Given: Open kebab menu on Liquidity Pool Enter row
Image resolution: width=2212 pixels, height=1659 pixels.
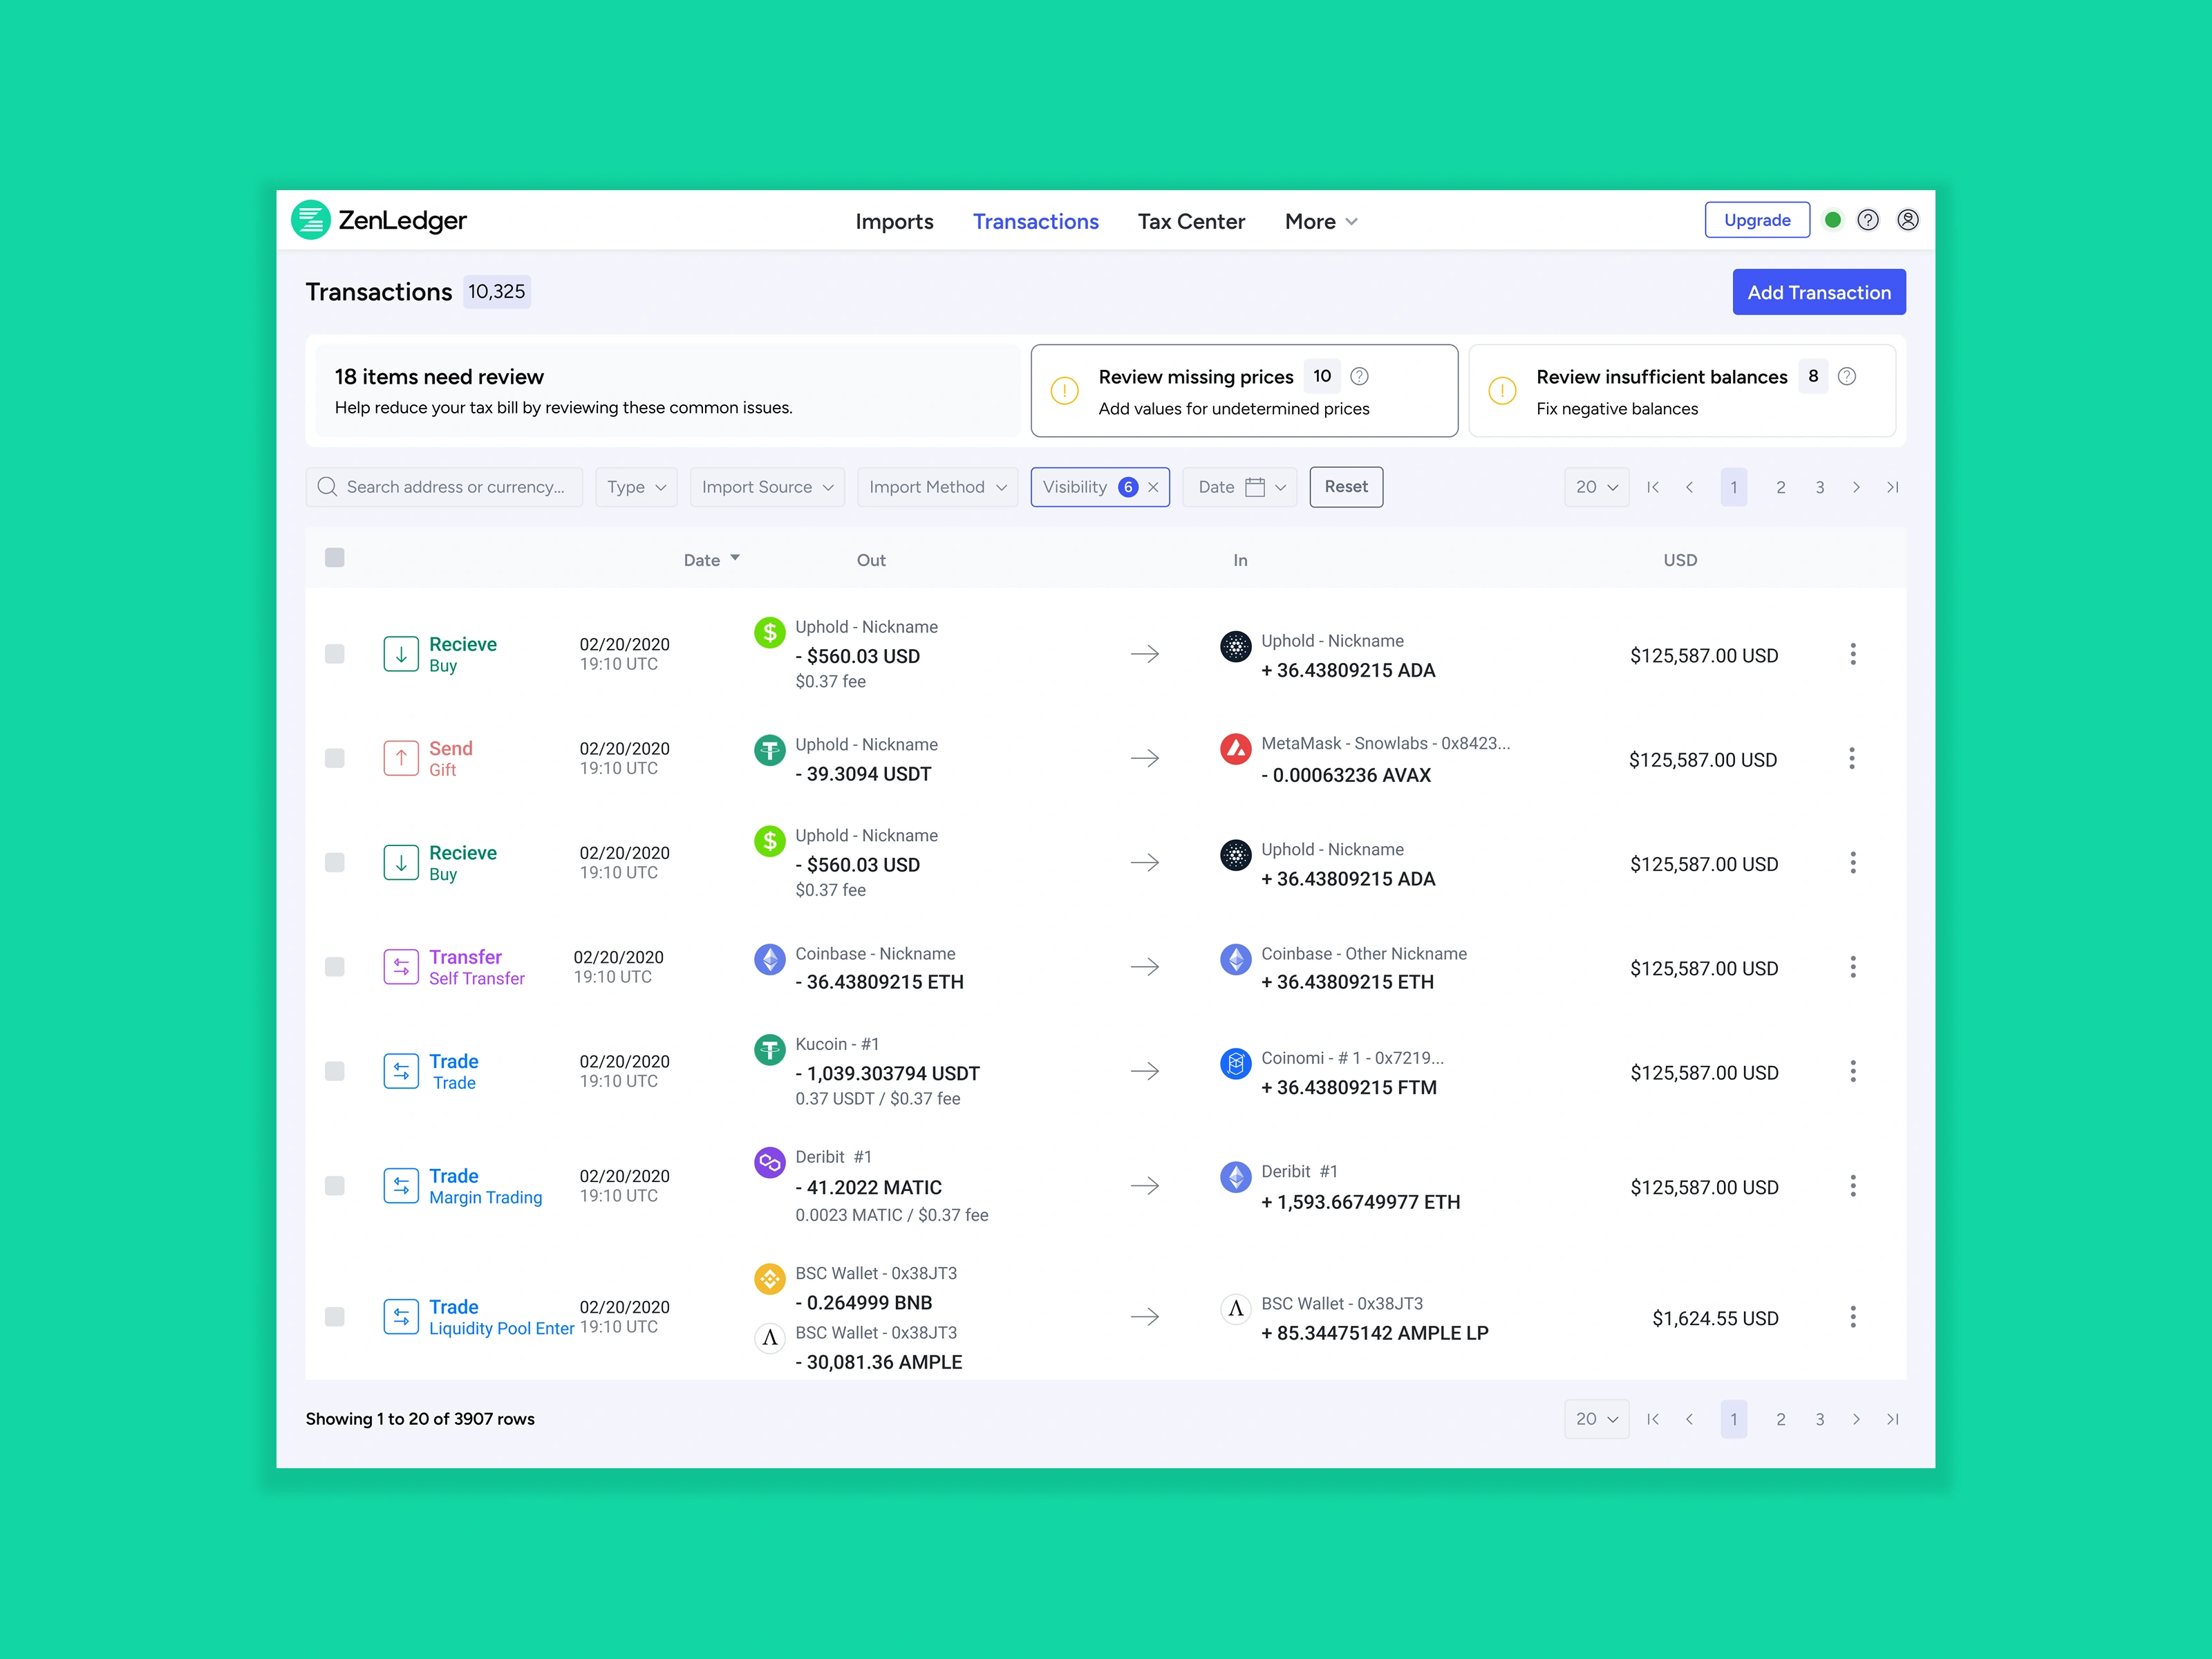Looking at the screenshot, I should pos(1852,1316).
